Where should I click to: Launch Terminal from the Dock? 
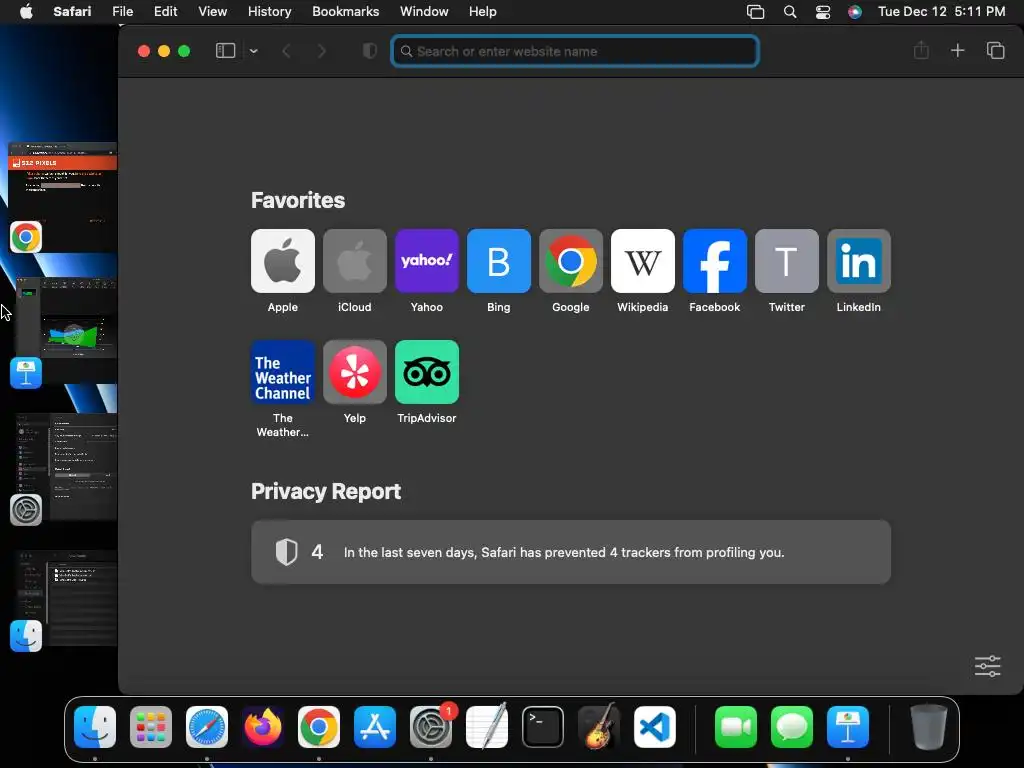pyautogui.click(x=543, y=726)
